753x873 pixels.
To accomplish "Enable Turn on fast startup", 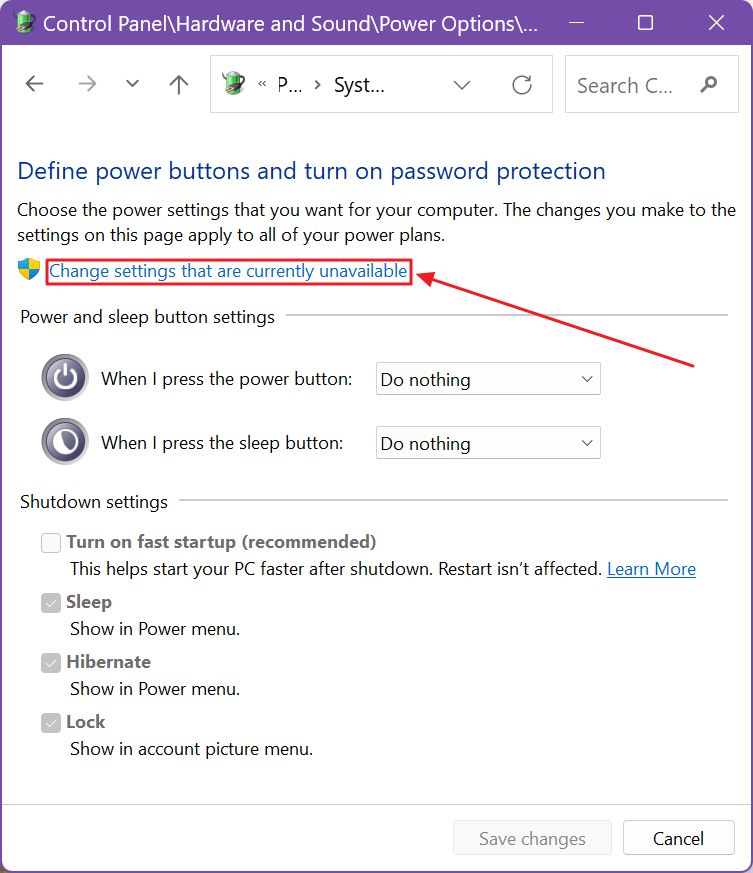I will pyautogui.click(x=50, y=542).
